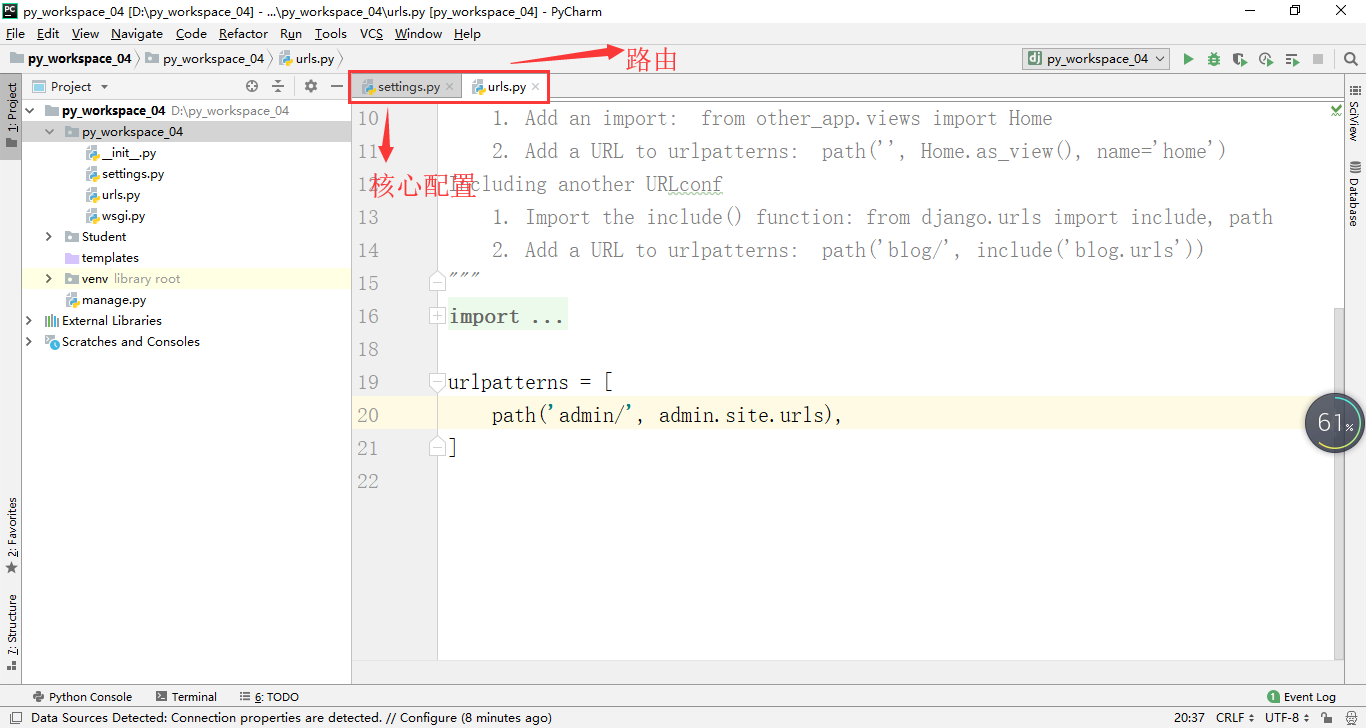The image size is (1366, 728).
Task: Close the settings.py editor tab
Action: pos(449,87)
